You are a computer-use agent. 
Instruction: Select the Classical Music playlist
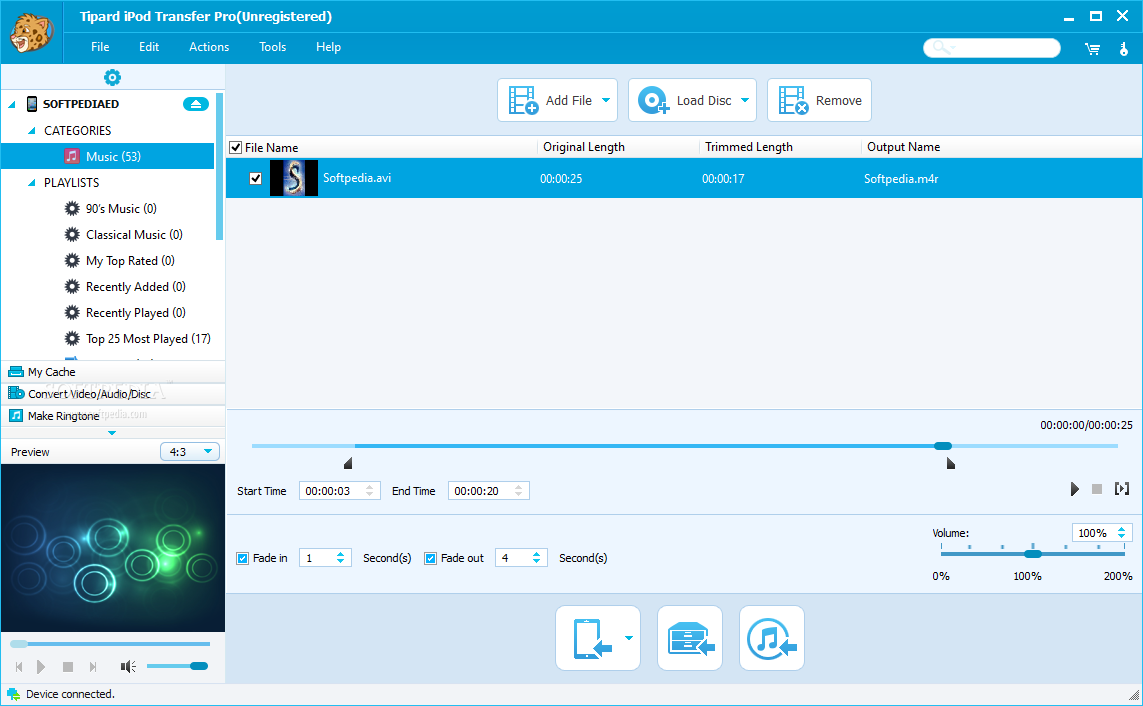[134, 235]
